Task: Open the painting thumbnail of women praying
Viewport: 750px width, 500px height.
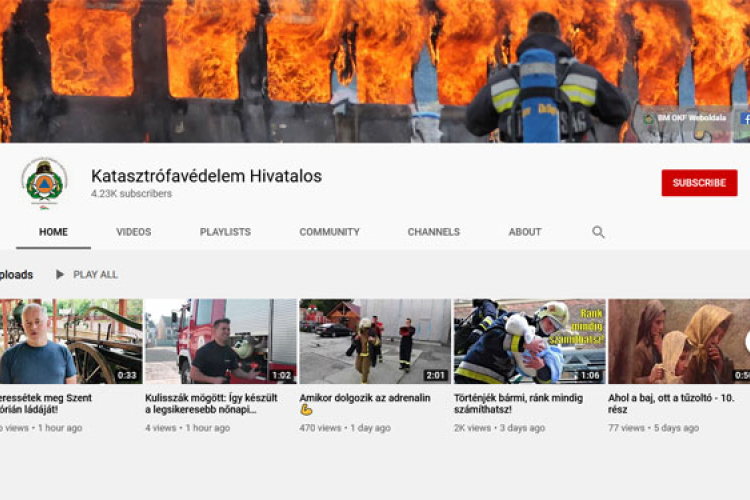Action: click(x=679, y=341)
